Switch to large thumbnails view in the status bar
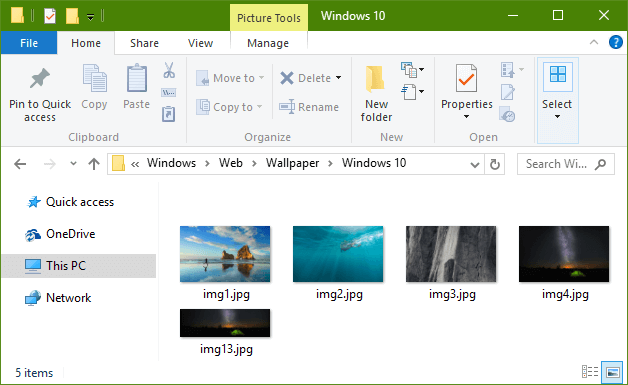Viewport: 628px width, 385px height. (613, 372)
